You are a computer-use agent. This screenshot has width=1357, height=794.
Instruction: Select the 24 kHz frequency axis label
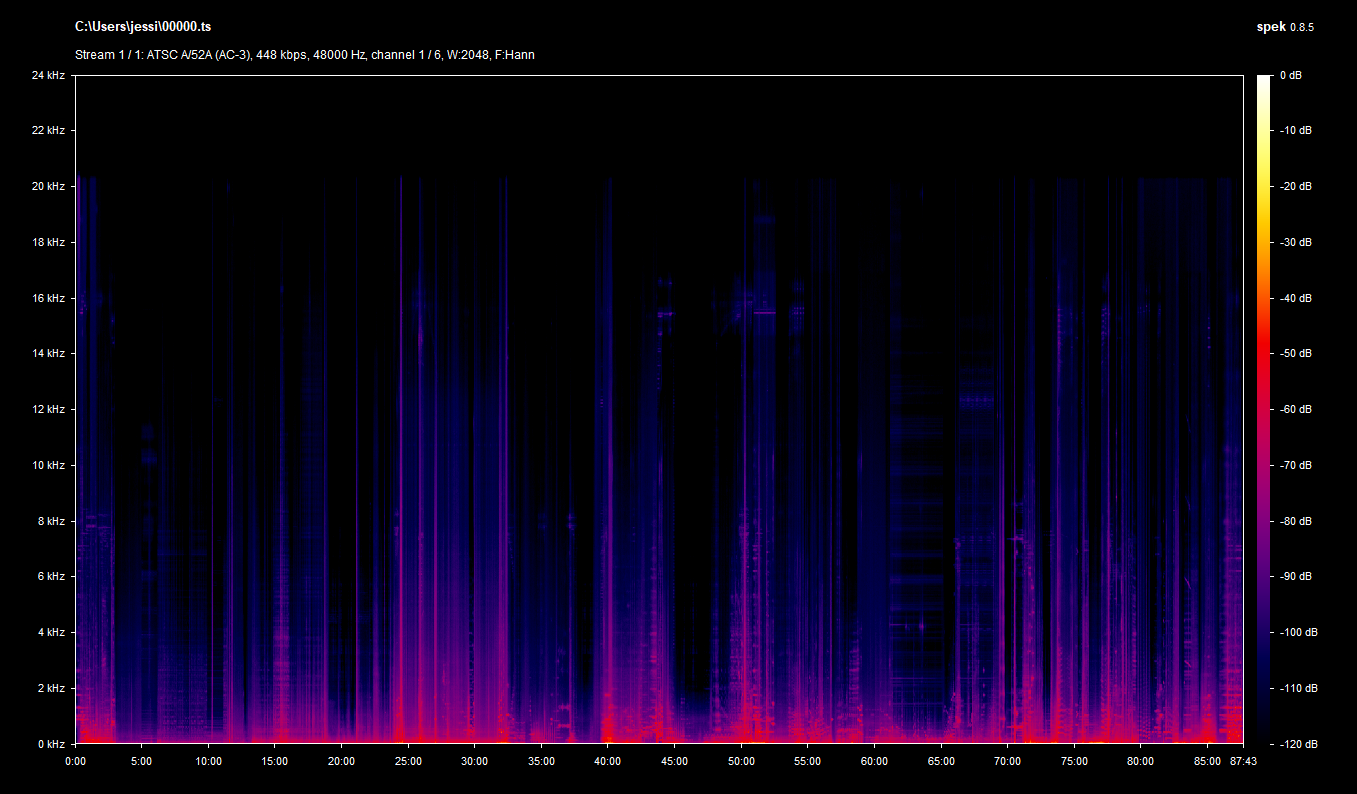click(x=48, y=76)
